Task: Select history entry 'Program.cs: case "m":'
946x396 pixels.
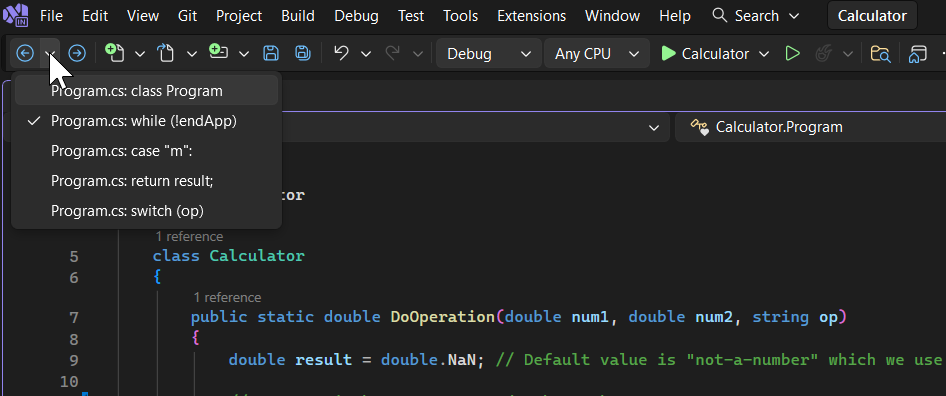Action: pos(146,151)
